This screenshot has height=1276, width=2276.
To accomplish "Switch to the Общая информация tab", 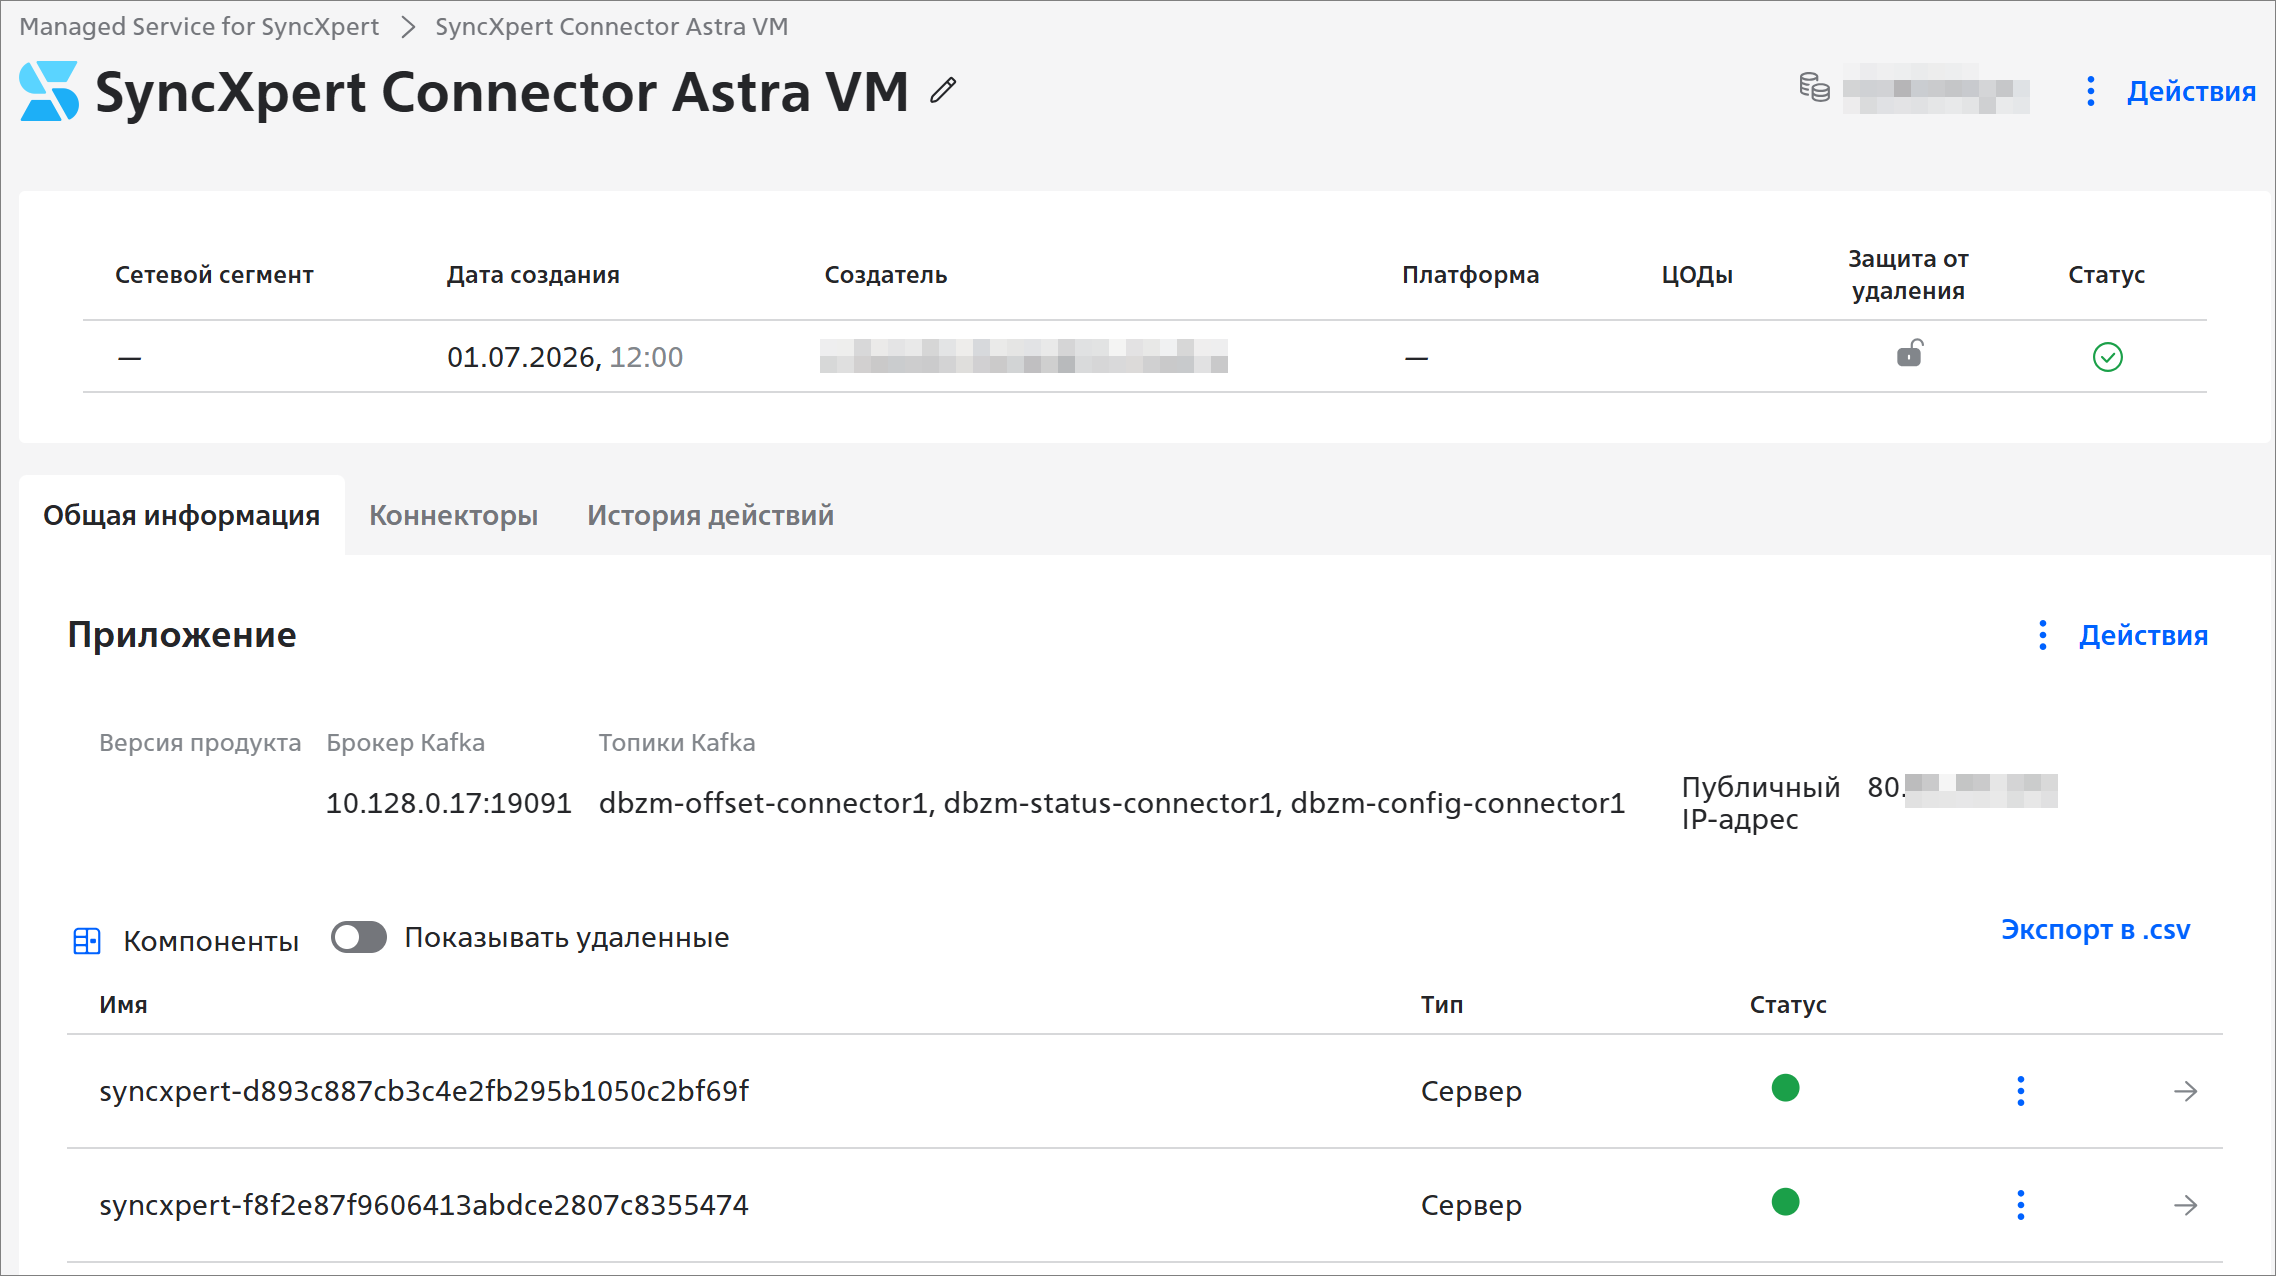I will tap(182, 515).
